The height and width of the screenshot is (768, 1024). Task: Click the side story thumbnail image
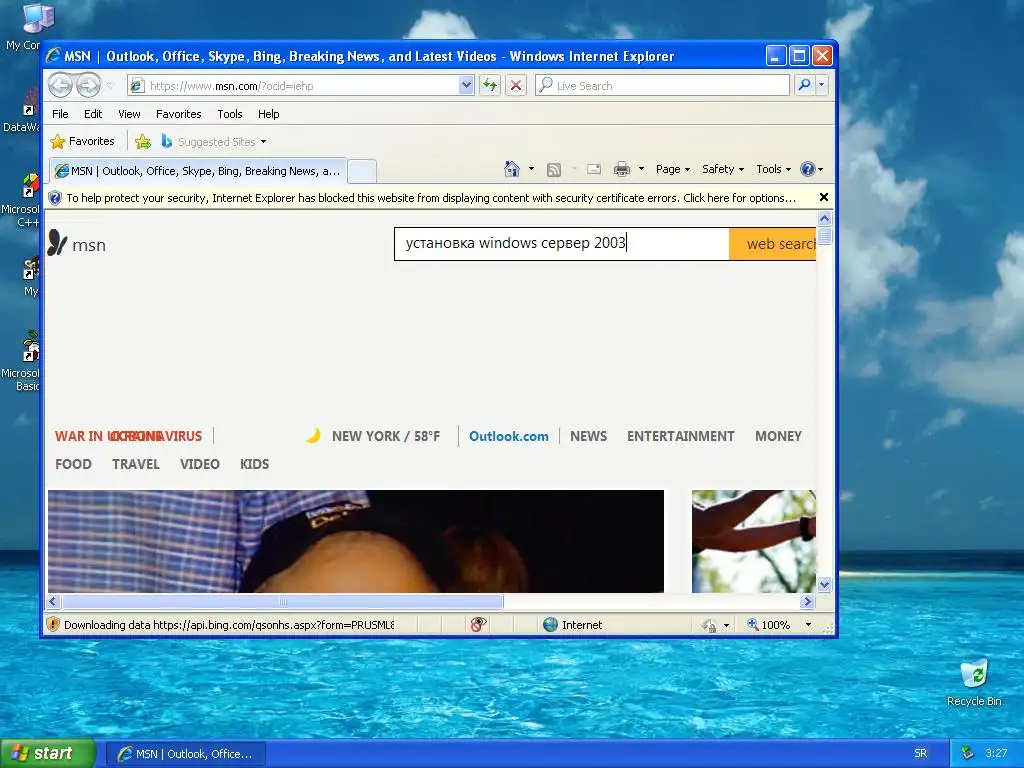point(754,541)
